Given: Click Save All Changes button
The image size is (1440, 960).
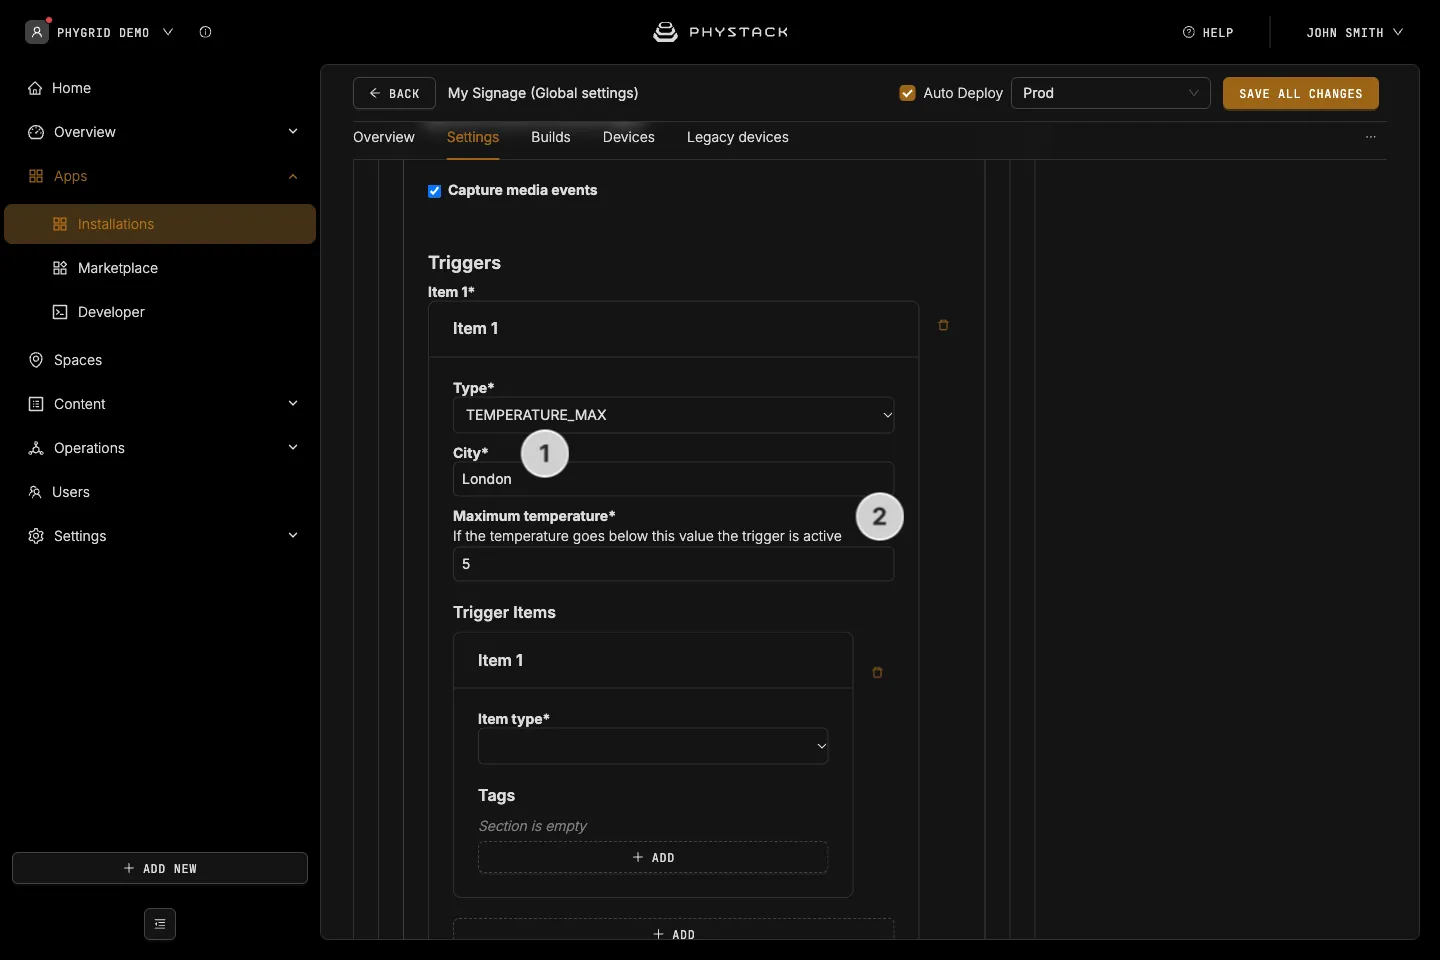Looking at the screenshot, I should [x=1301, y=93].
